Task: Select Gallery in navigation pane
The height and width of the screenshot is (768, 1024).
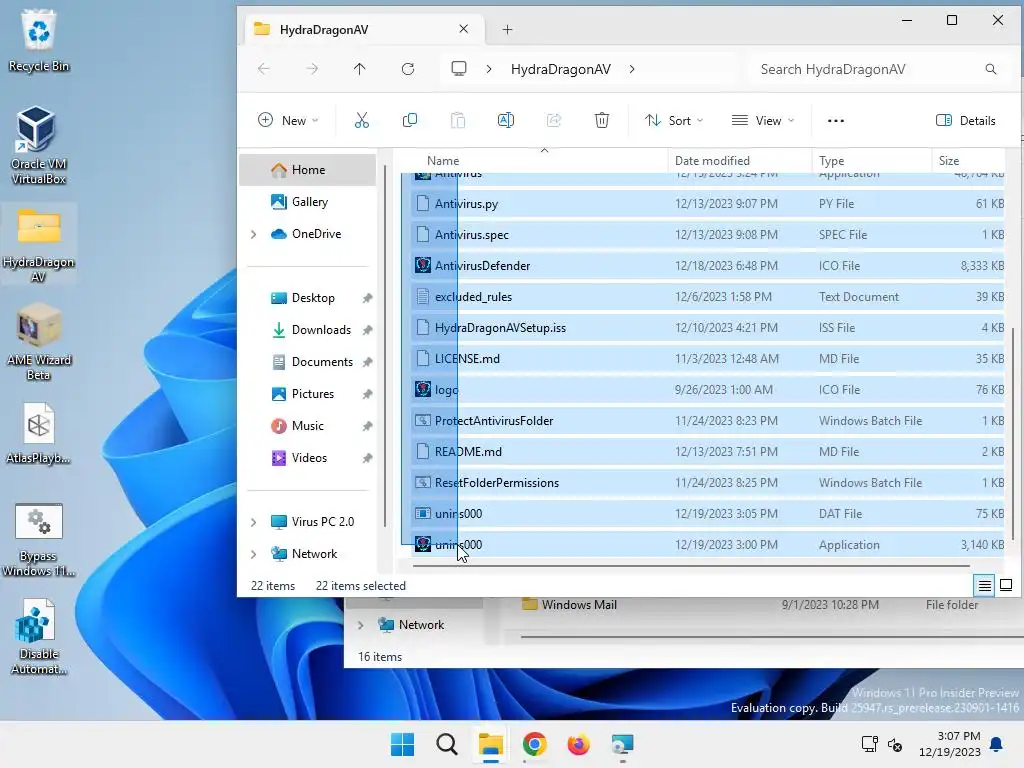Action: coord(308,202)
